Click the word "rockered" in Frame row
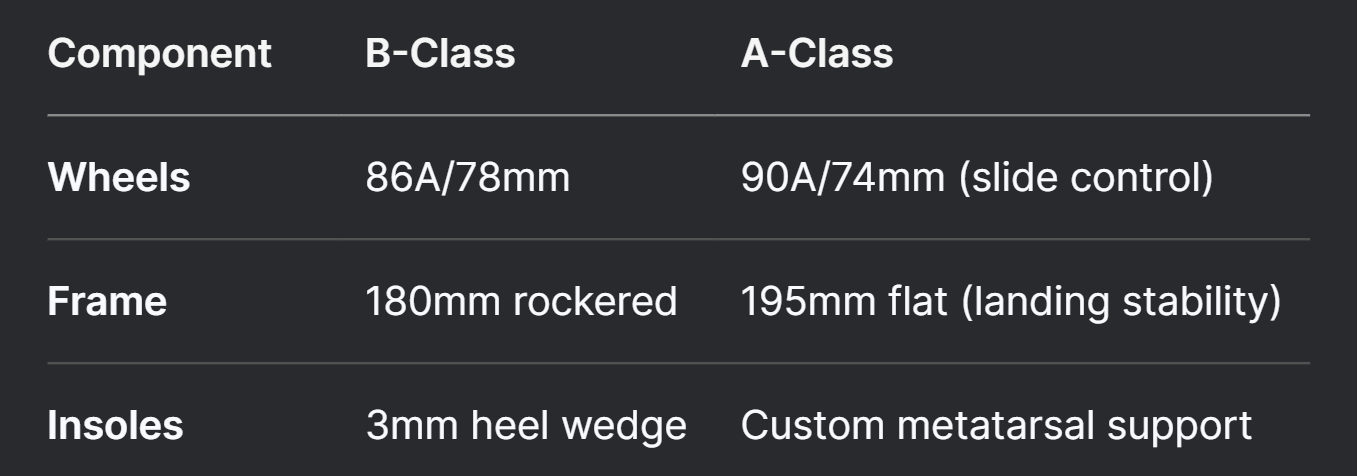Image resolution: width=1357 pixels, height=476 pixels. 595,301
